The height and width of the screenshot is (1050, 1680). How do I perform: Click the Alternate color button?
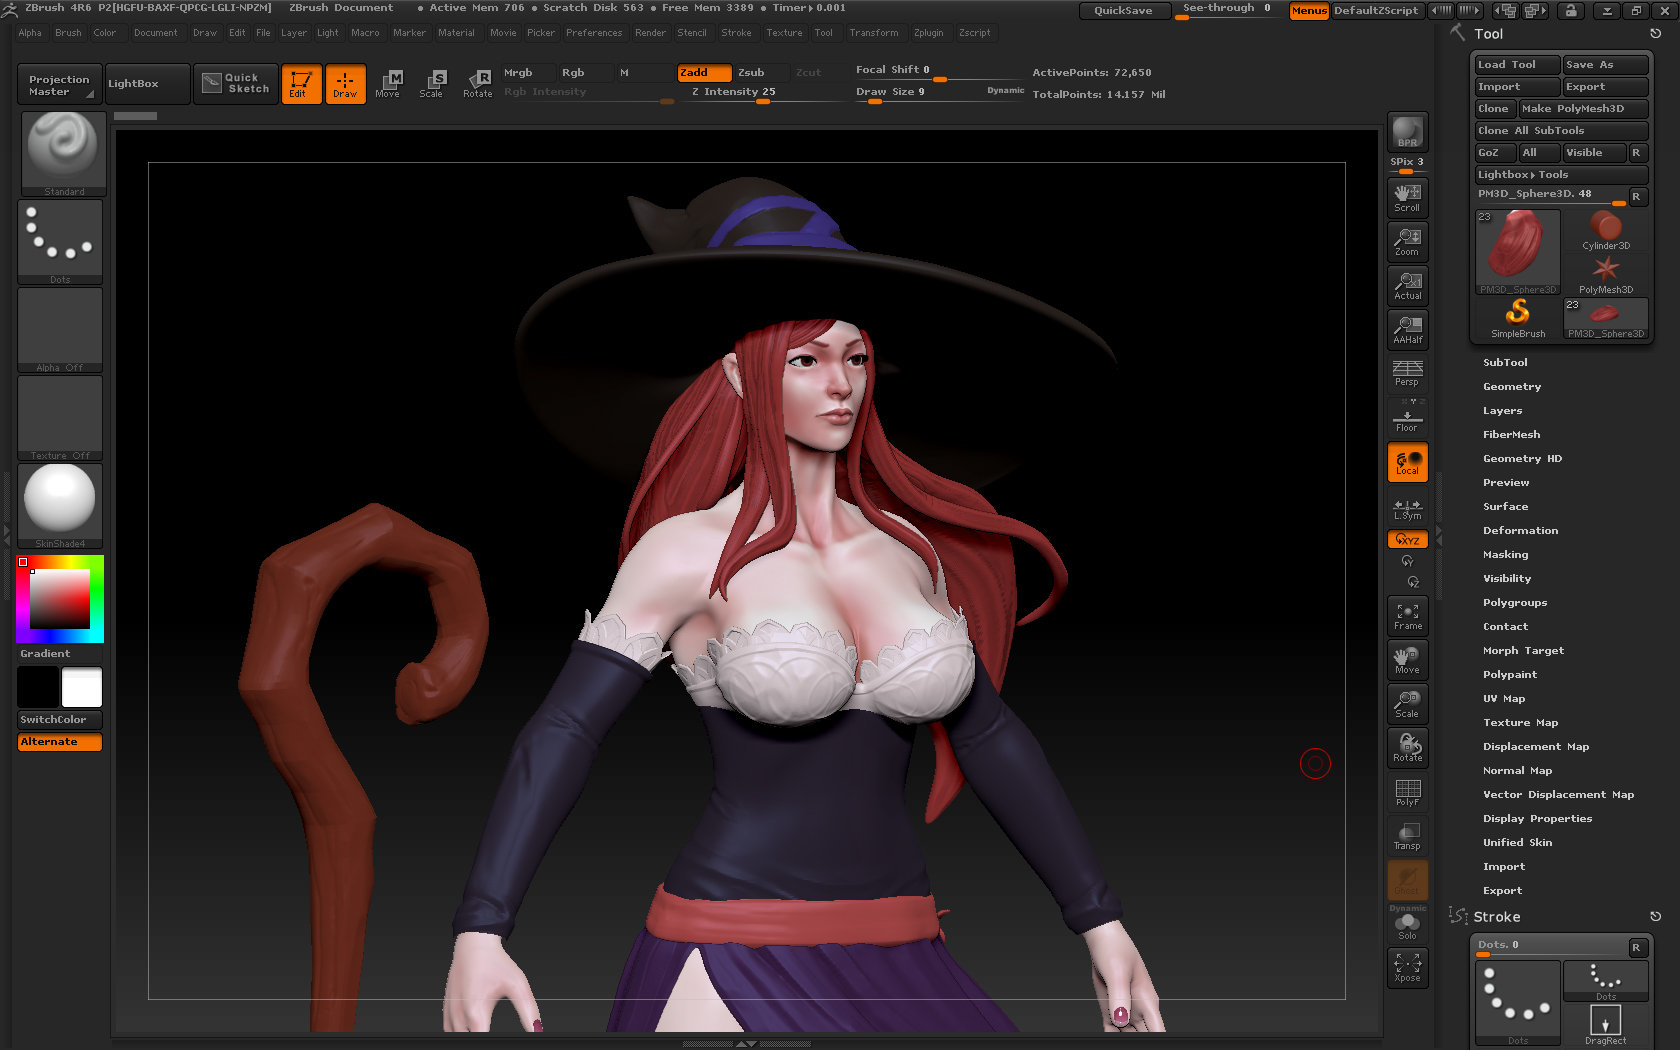point(60,742)
